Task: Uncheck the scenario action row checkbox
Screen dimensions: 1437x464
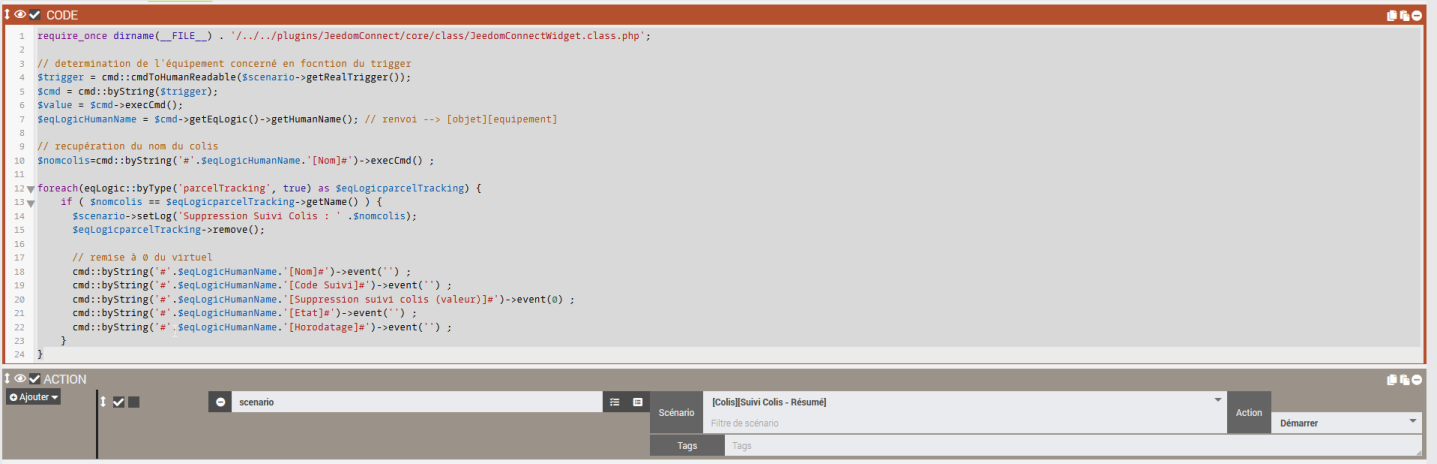Action: coord(118,402)
